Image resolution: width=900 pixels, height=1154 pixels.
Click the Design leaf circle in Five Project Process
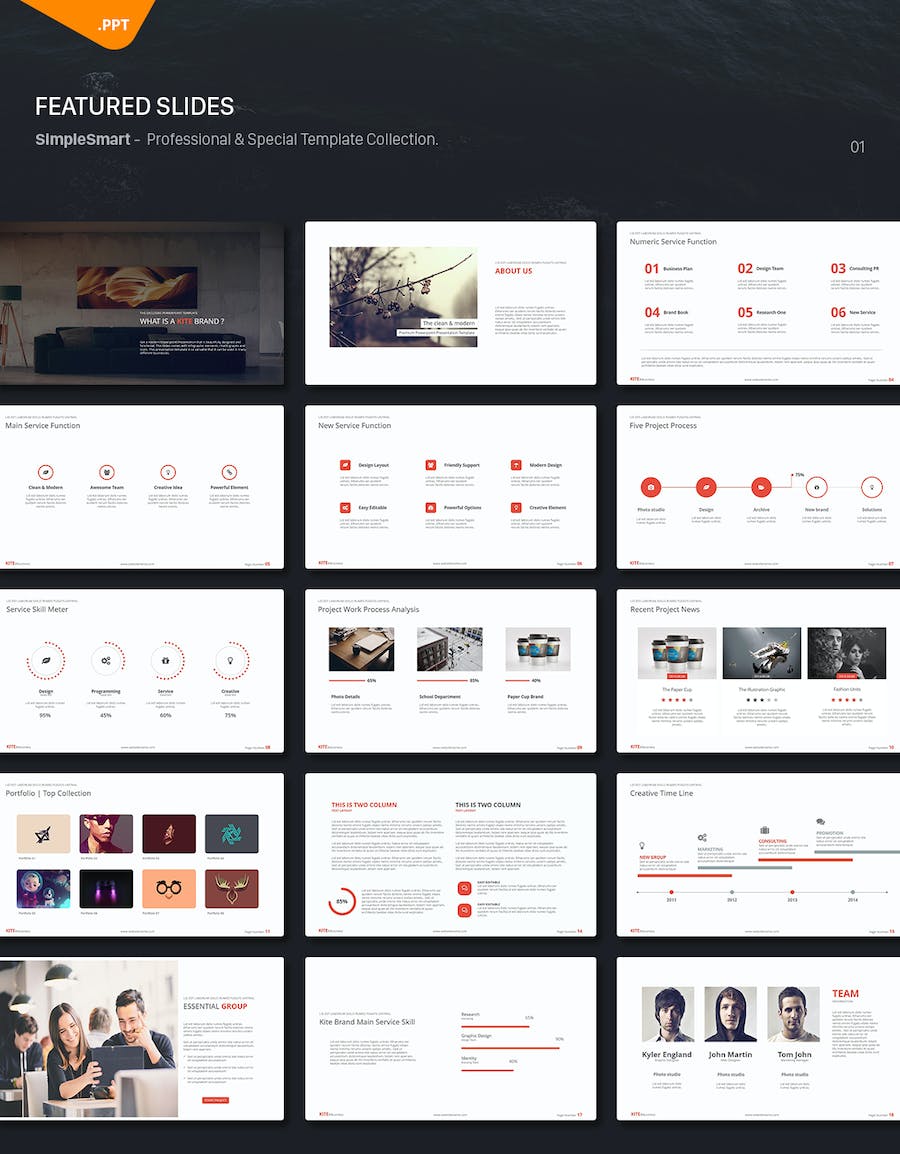point(706,487)
